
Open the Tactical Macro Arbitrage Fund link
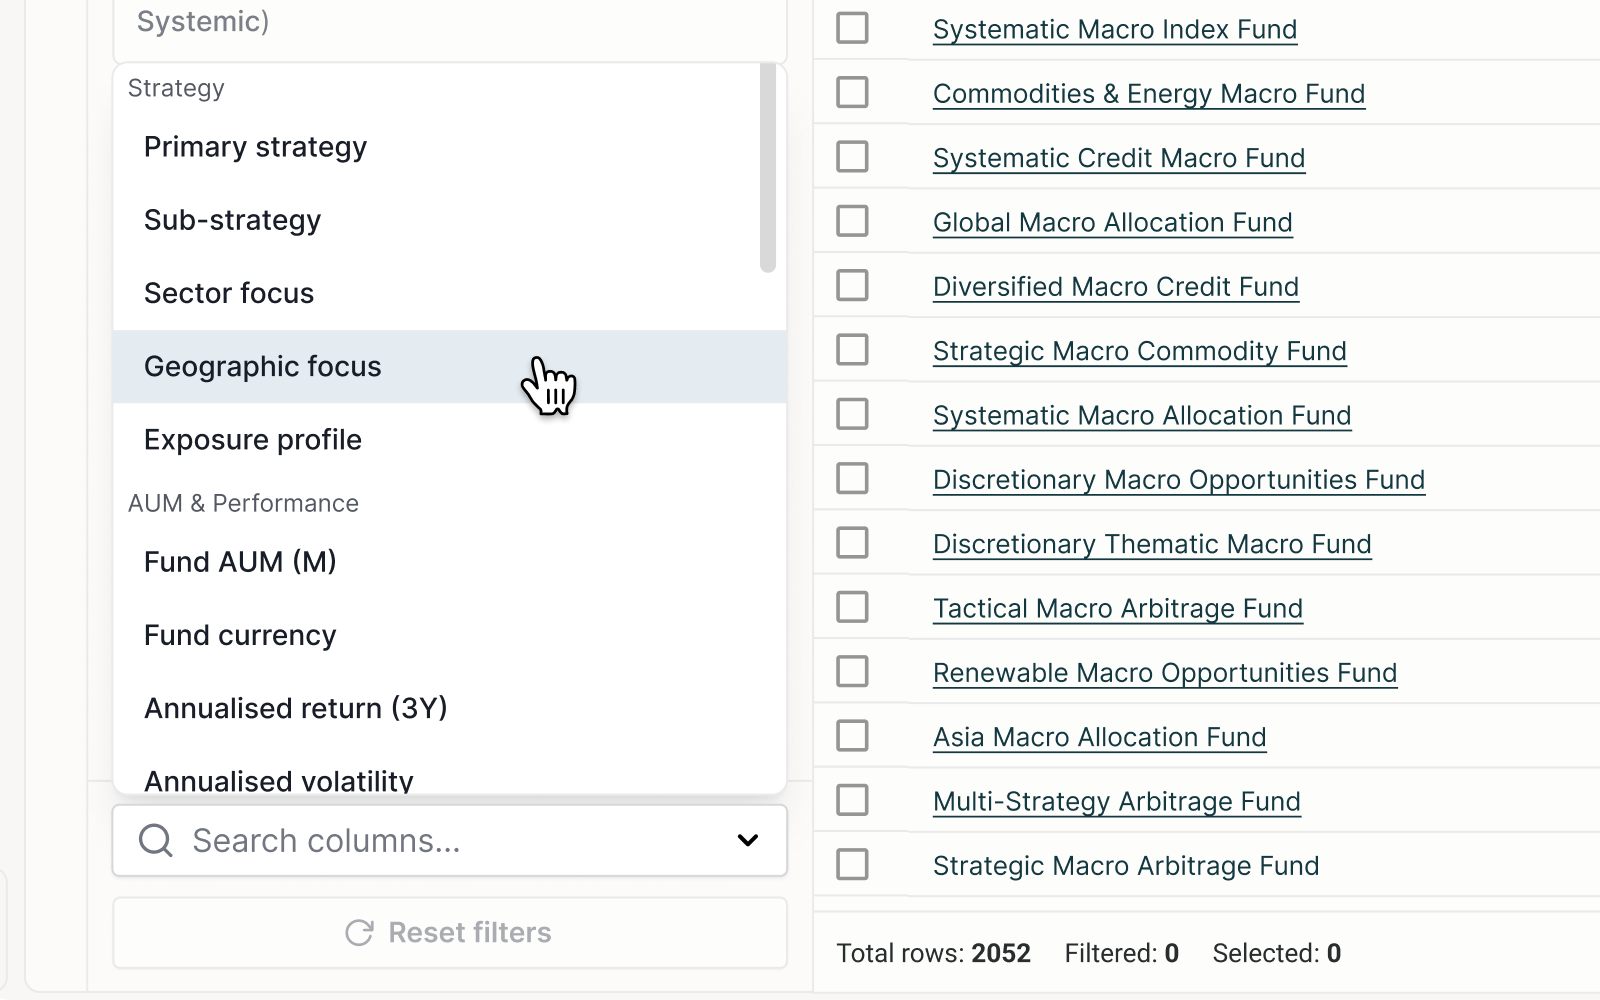tap(1117, 609)
